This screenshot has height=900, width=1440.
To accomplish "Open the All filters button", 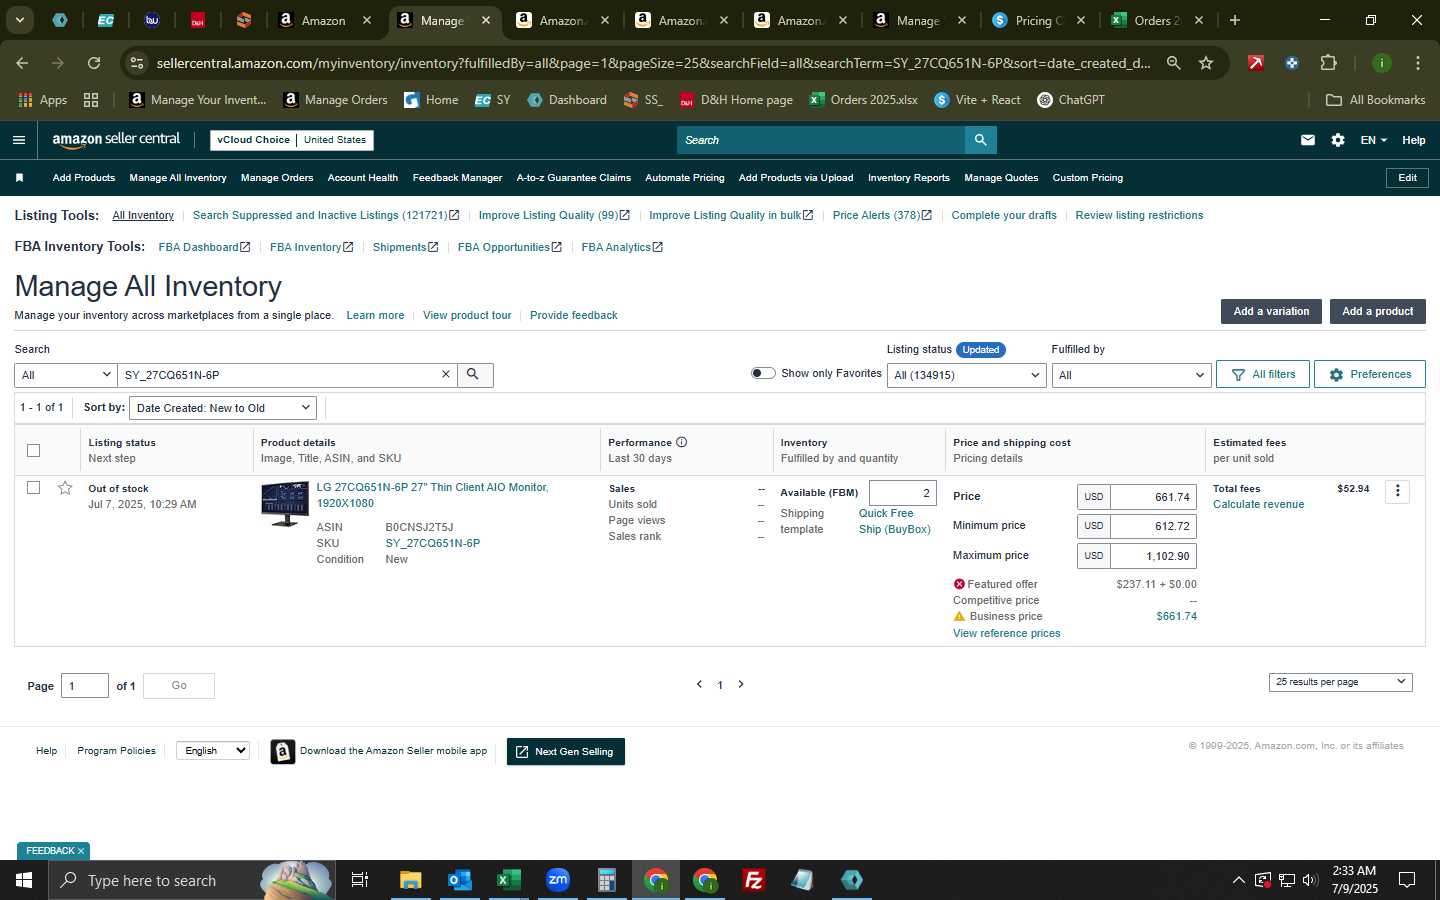I will click(x=1263, y=374).
